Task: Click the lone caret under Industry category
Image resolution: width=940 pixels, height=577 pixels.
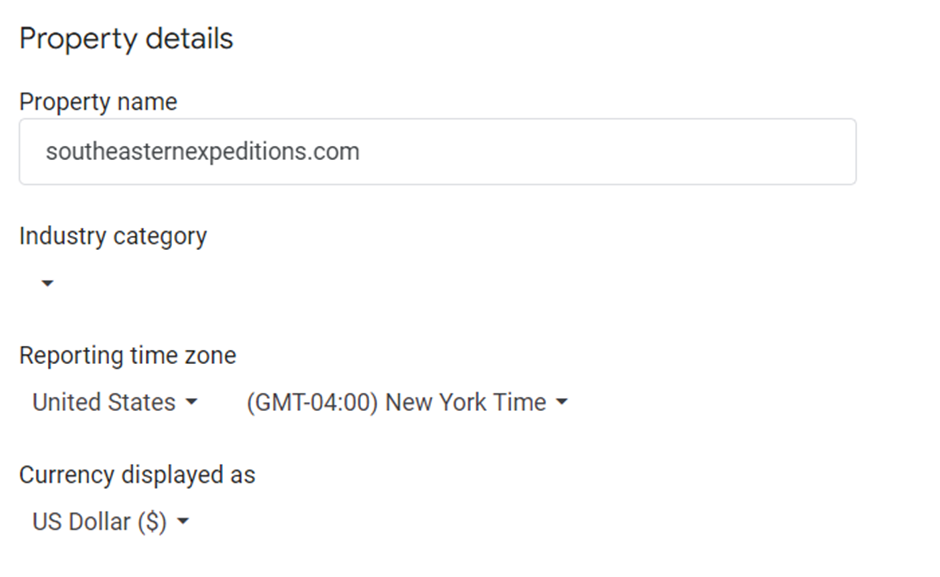Action: coord(47,284)
